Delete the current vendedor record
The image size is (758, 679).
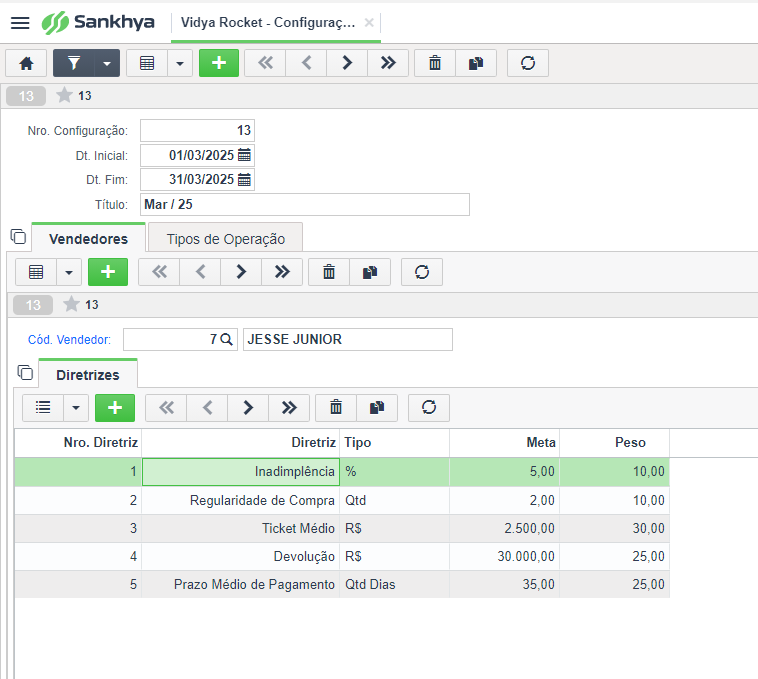coord(329,272)
